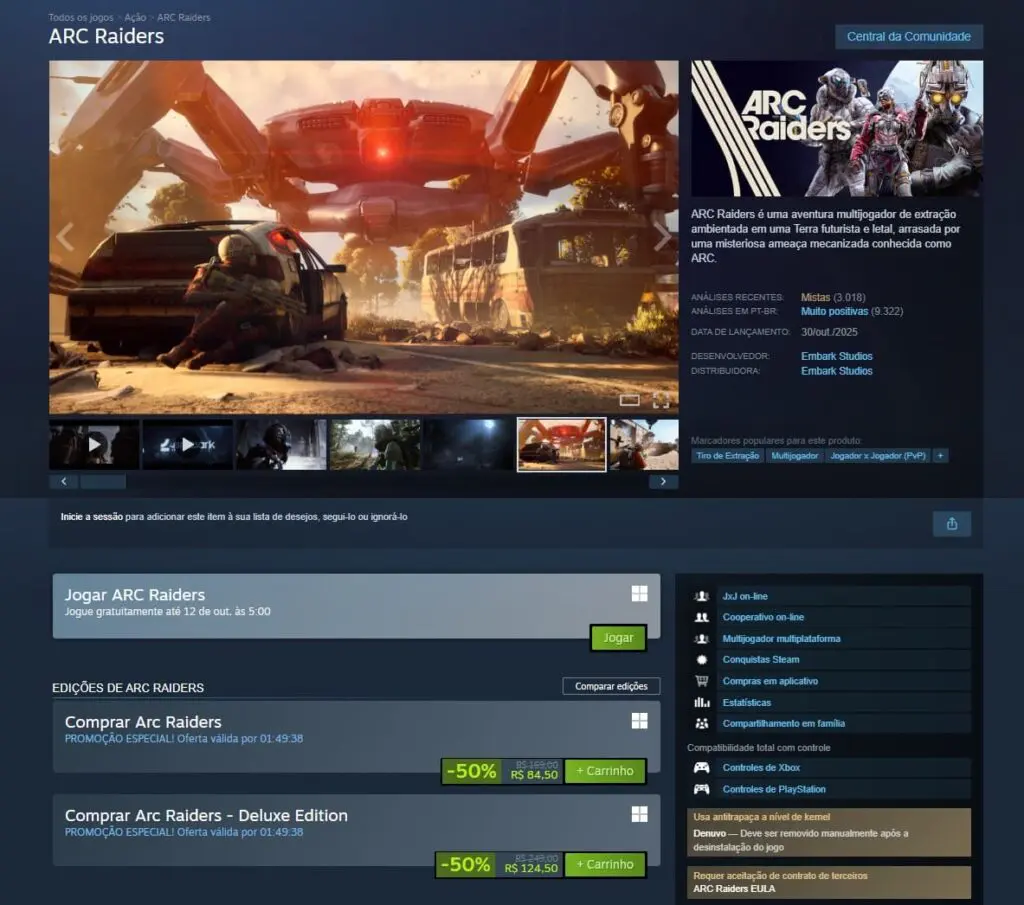1024x905 pixels.
Task: Click the Compartilhamento em família icon
Action: (x=701, y=723)
